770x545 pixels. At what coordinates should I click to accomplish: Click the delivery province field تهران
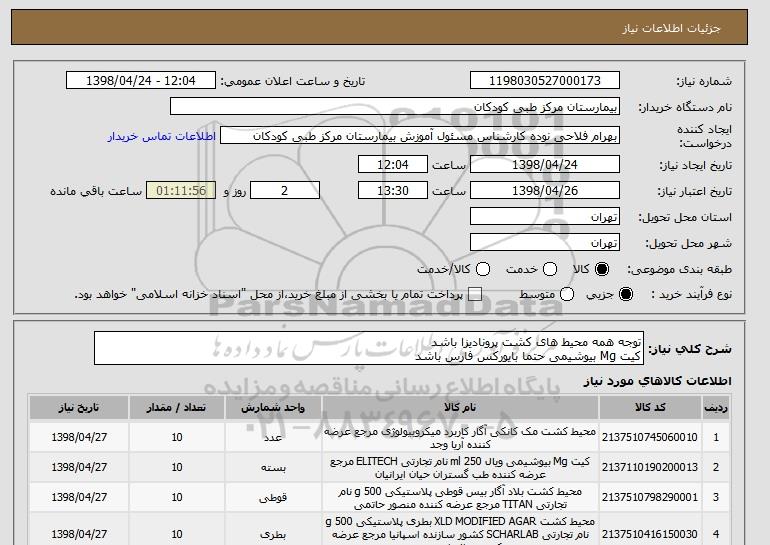545,217
